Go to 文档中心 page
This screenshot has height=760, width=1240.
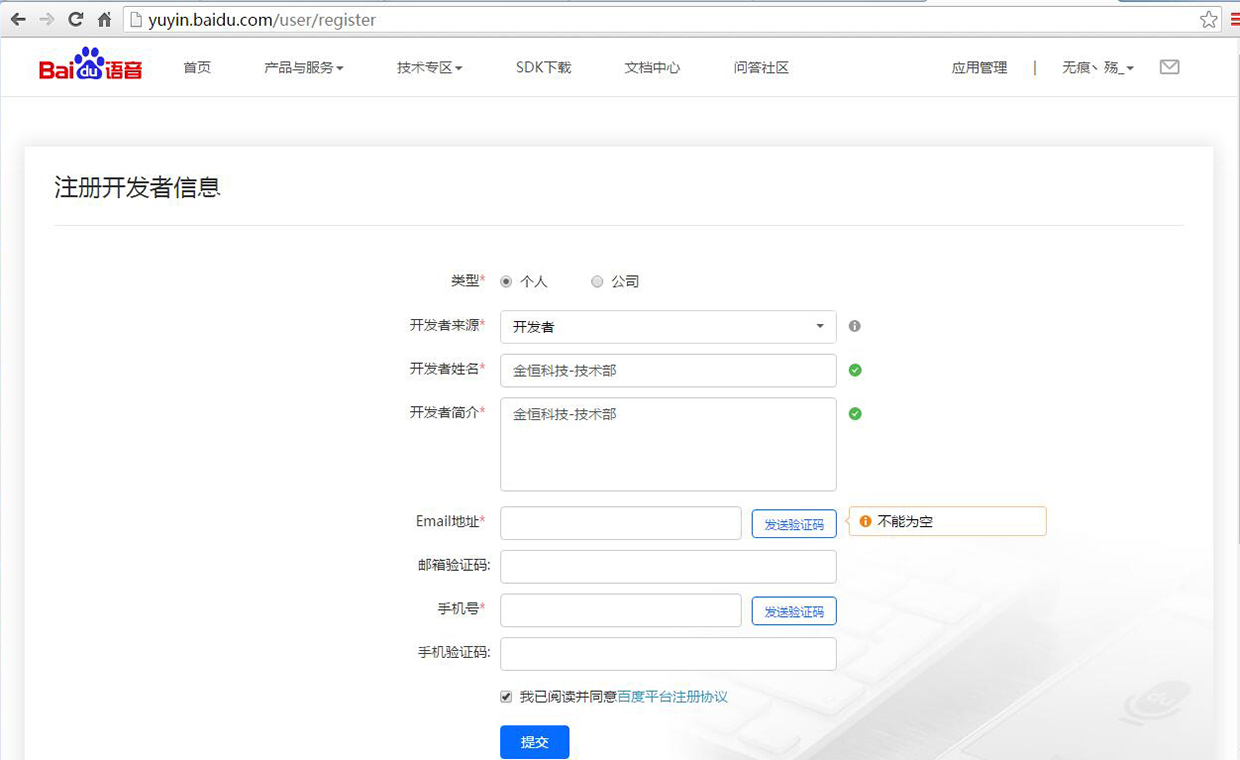(x=652, y=68)
